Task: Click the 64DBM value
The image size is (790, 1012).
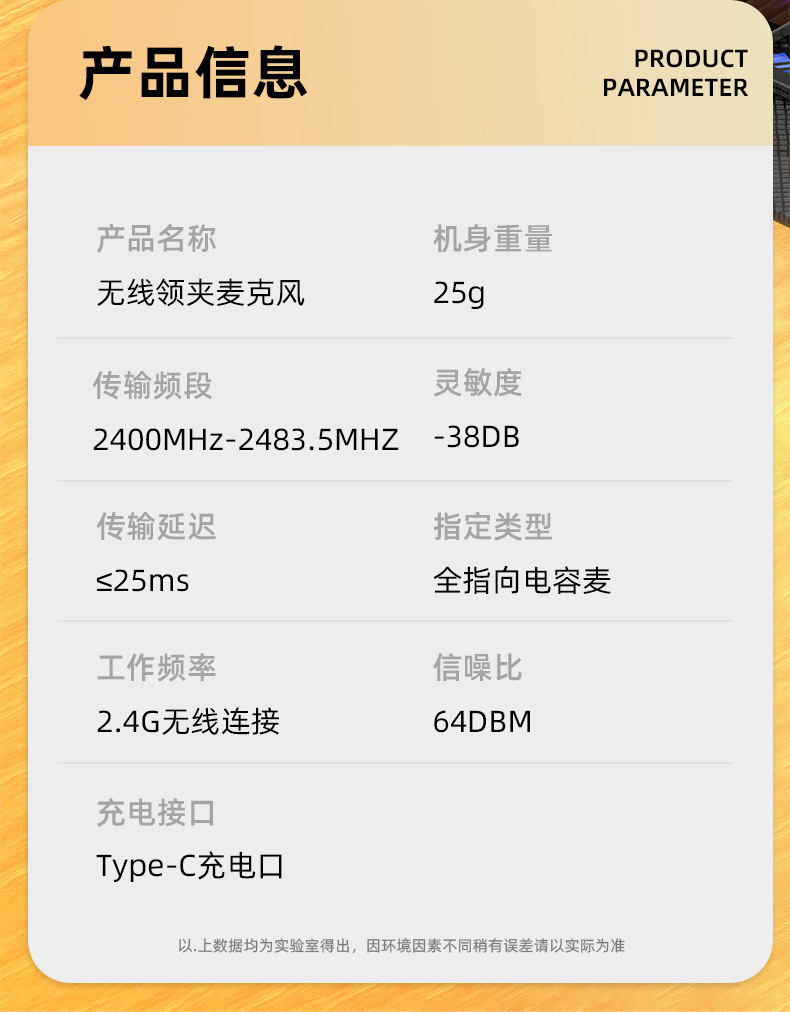Action: 482,721
